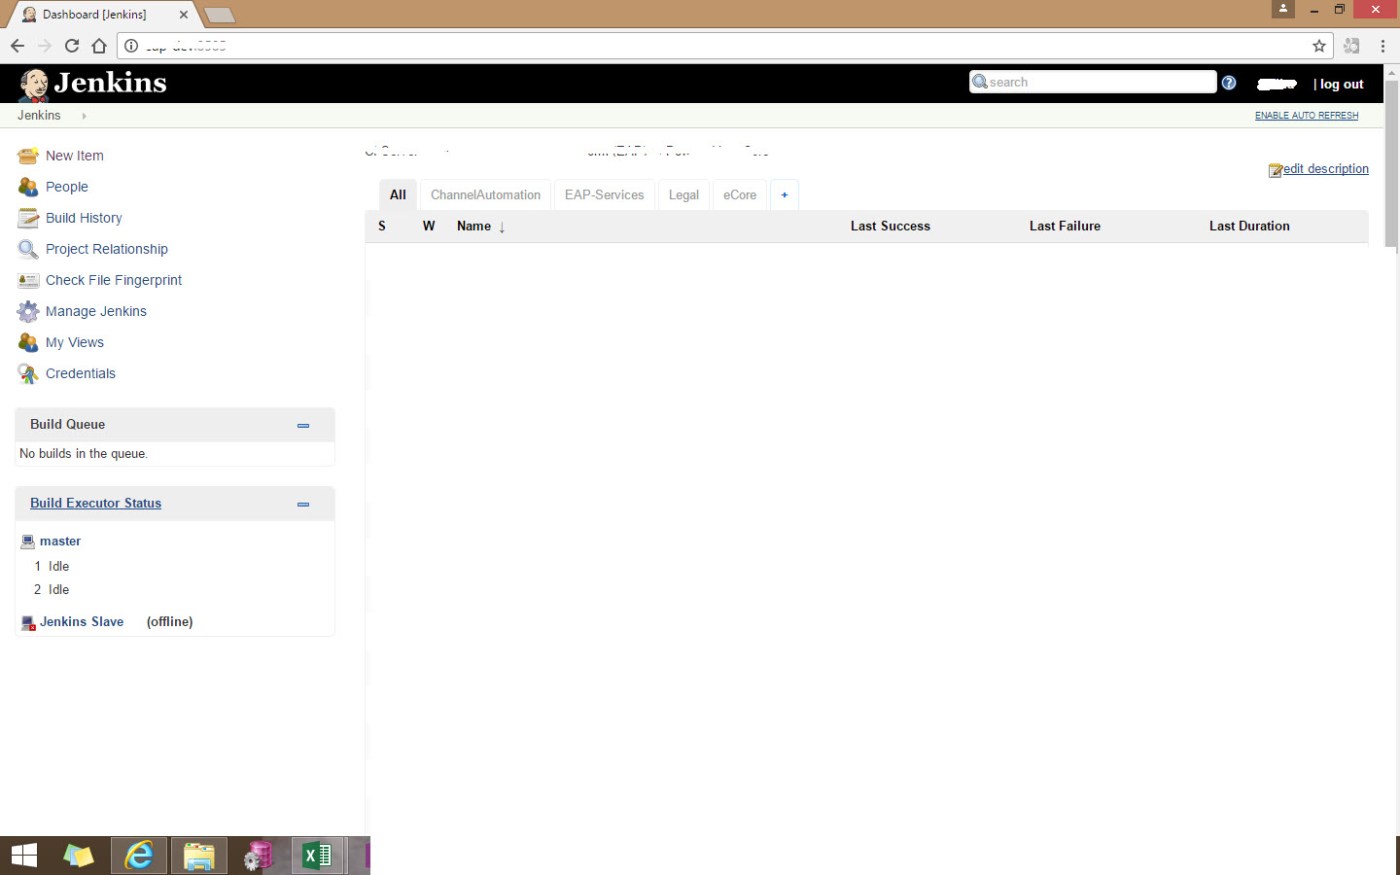The height and width of the screenshot is (875, 1400).
Task: Open the Credentials manager
Action: click(x=80, y=373)
